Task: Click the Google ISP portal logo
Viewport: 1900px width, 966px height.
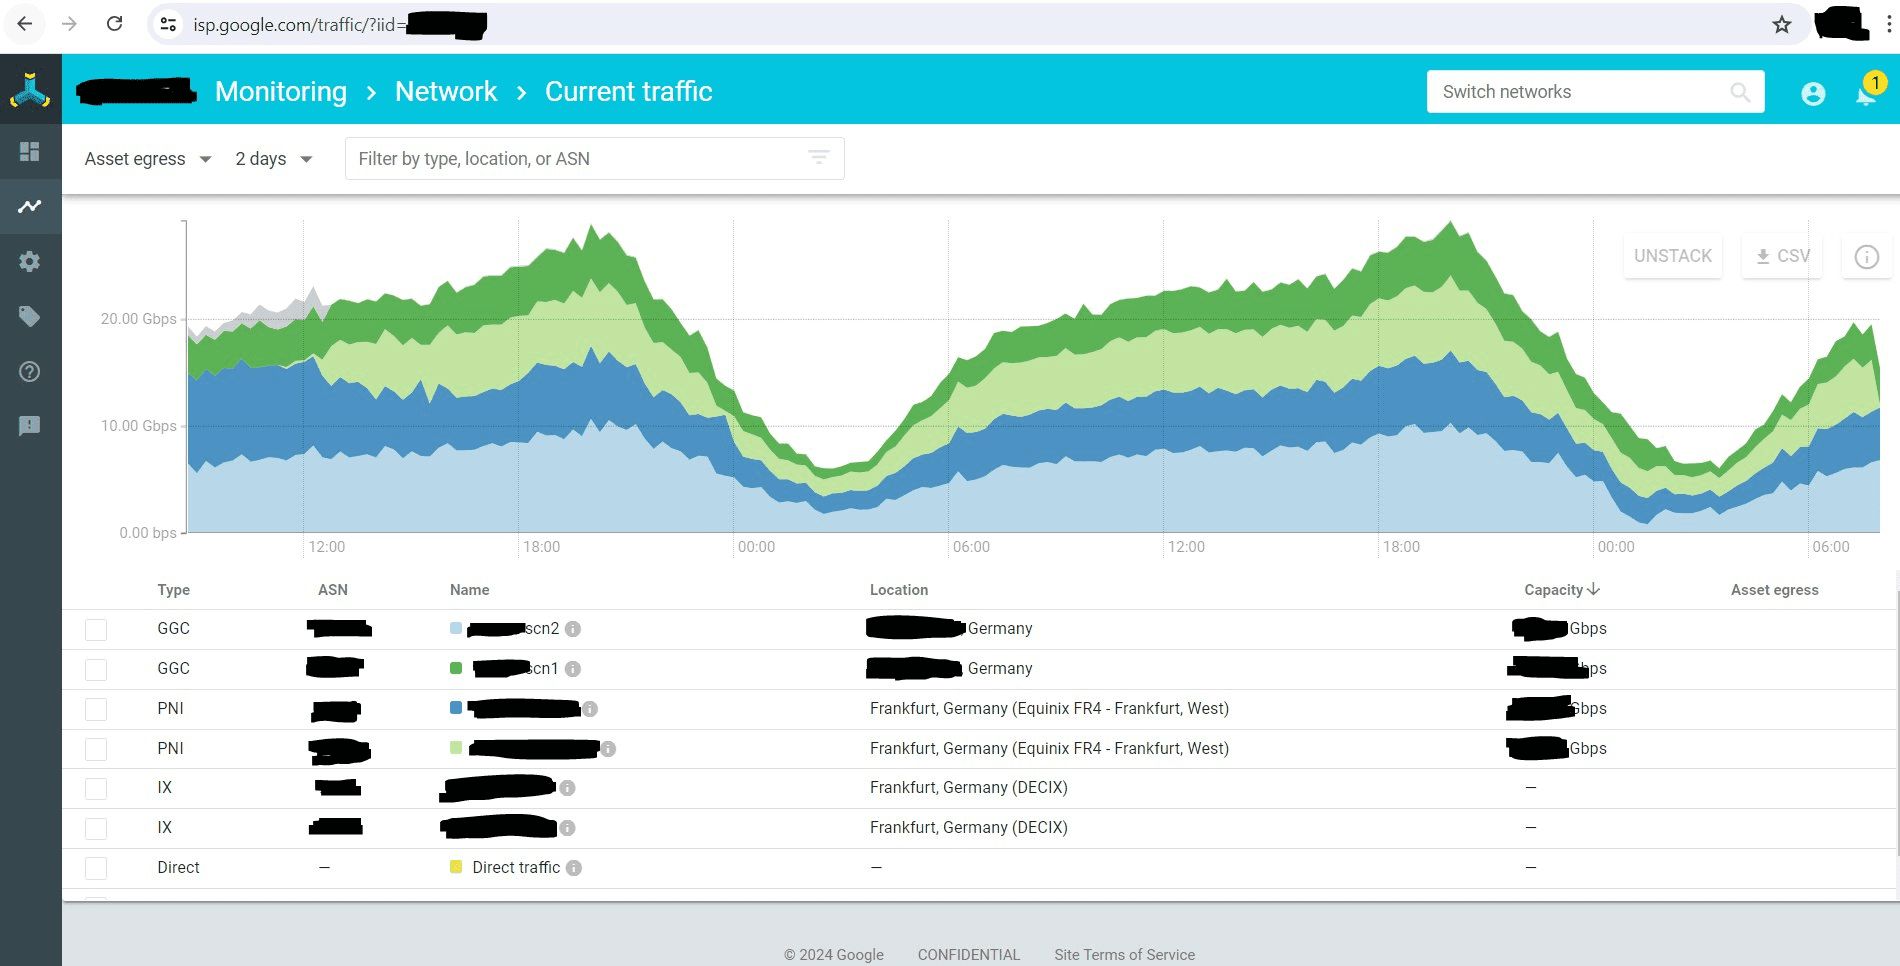Action: click(30, 91)
